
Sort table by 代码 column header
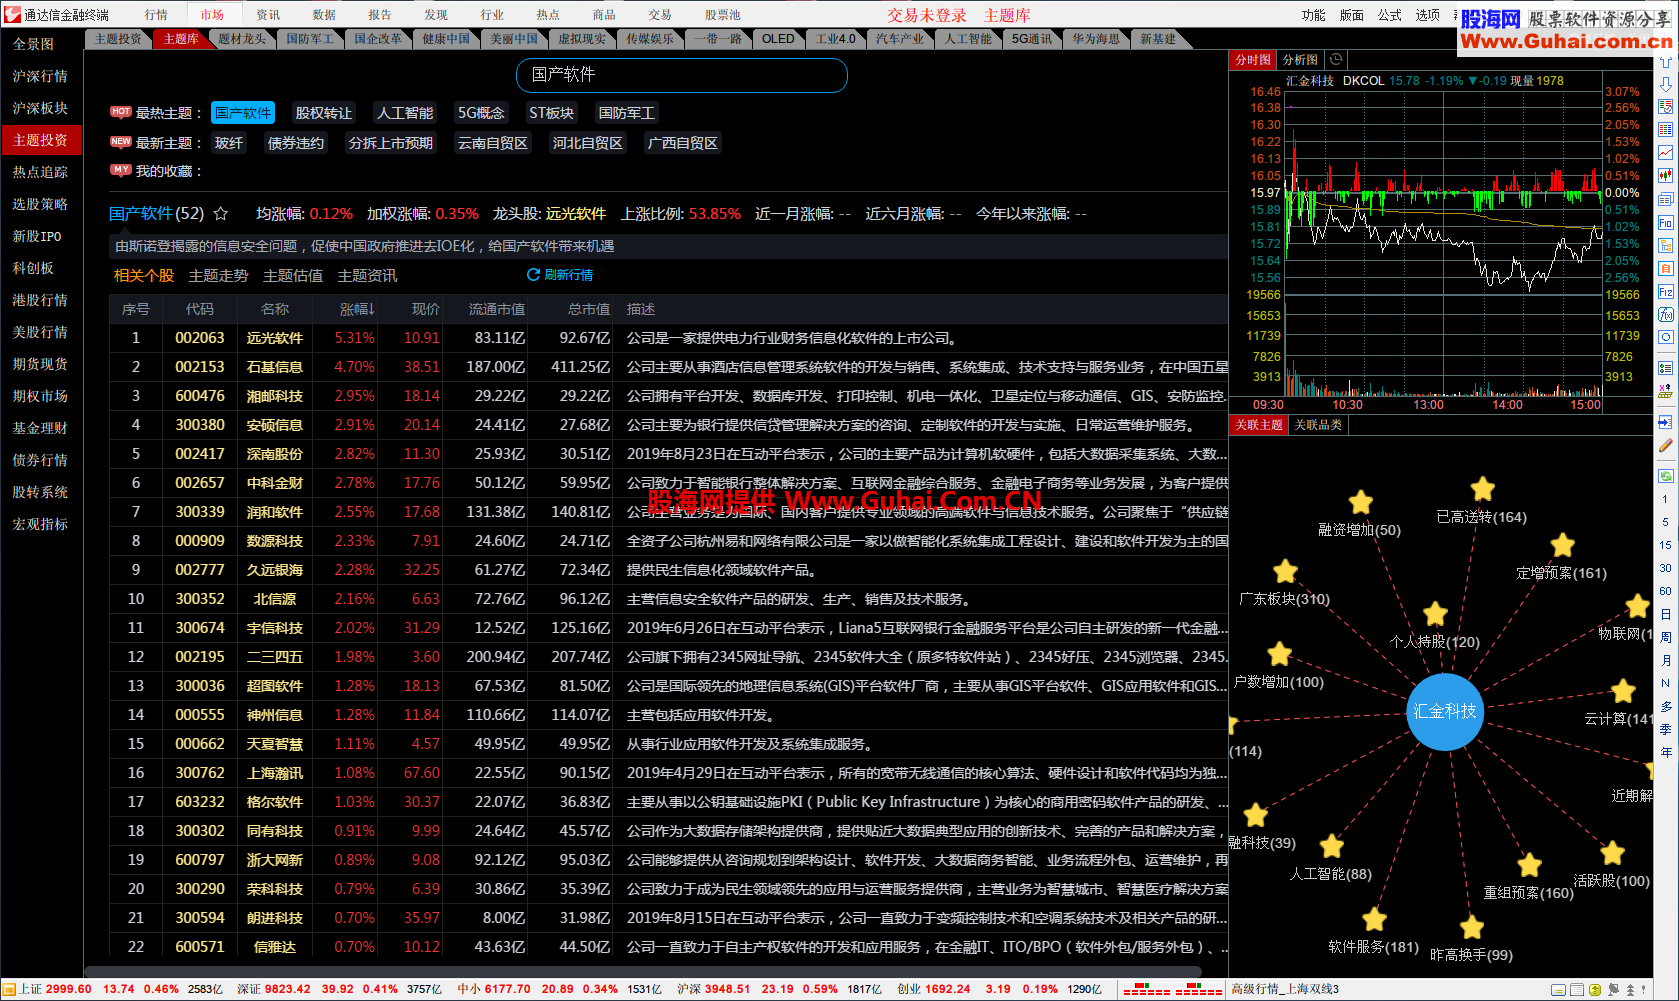click(x=199, y=309)
